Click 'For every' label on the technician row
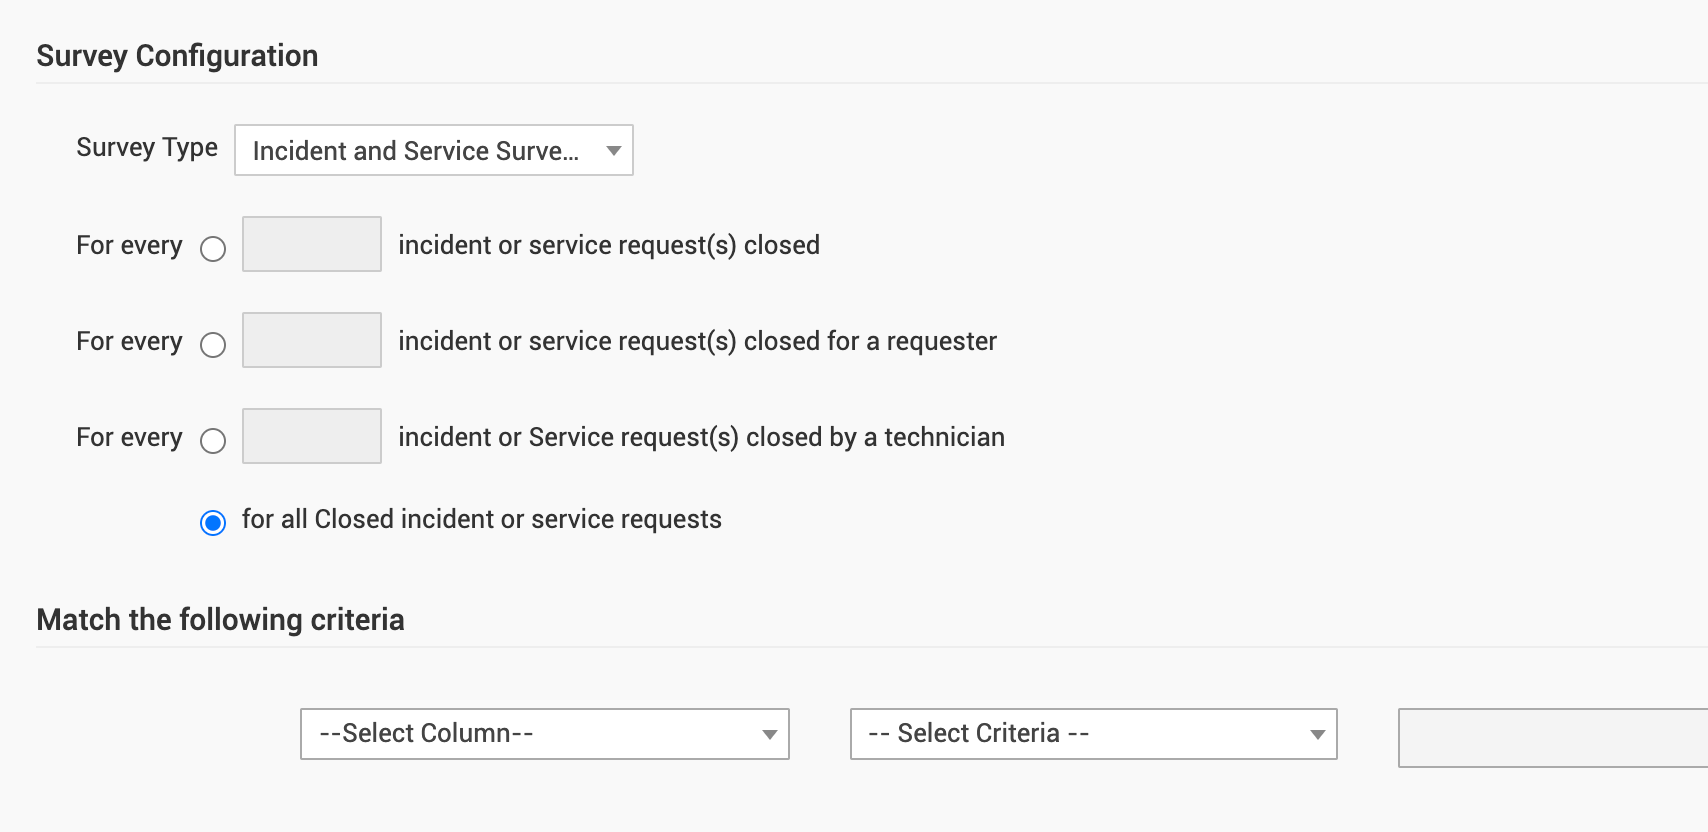The width and height of the screenshot is (1708, 832). [x=129, y=438]
